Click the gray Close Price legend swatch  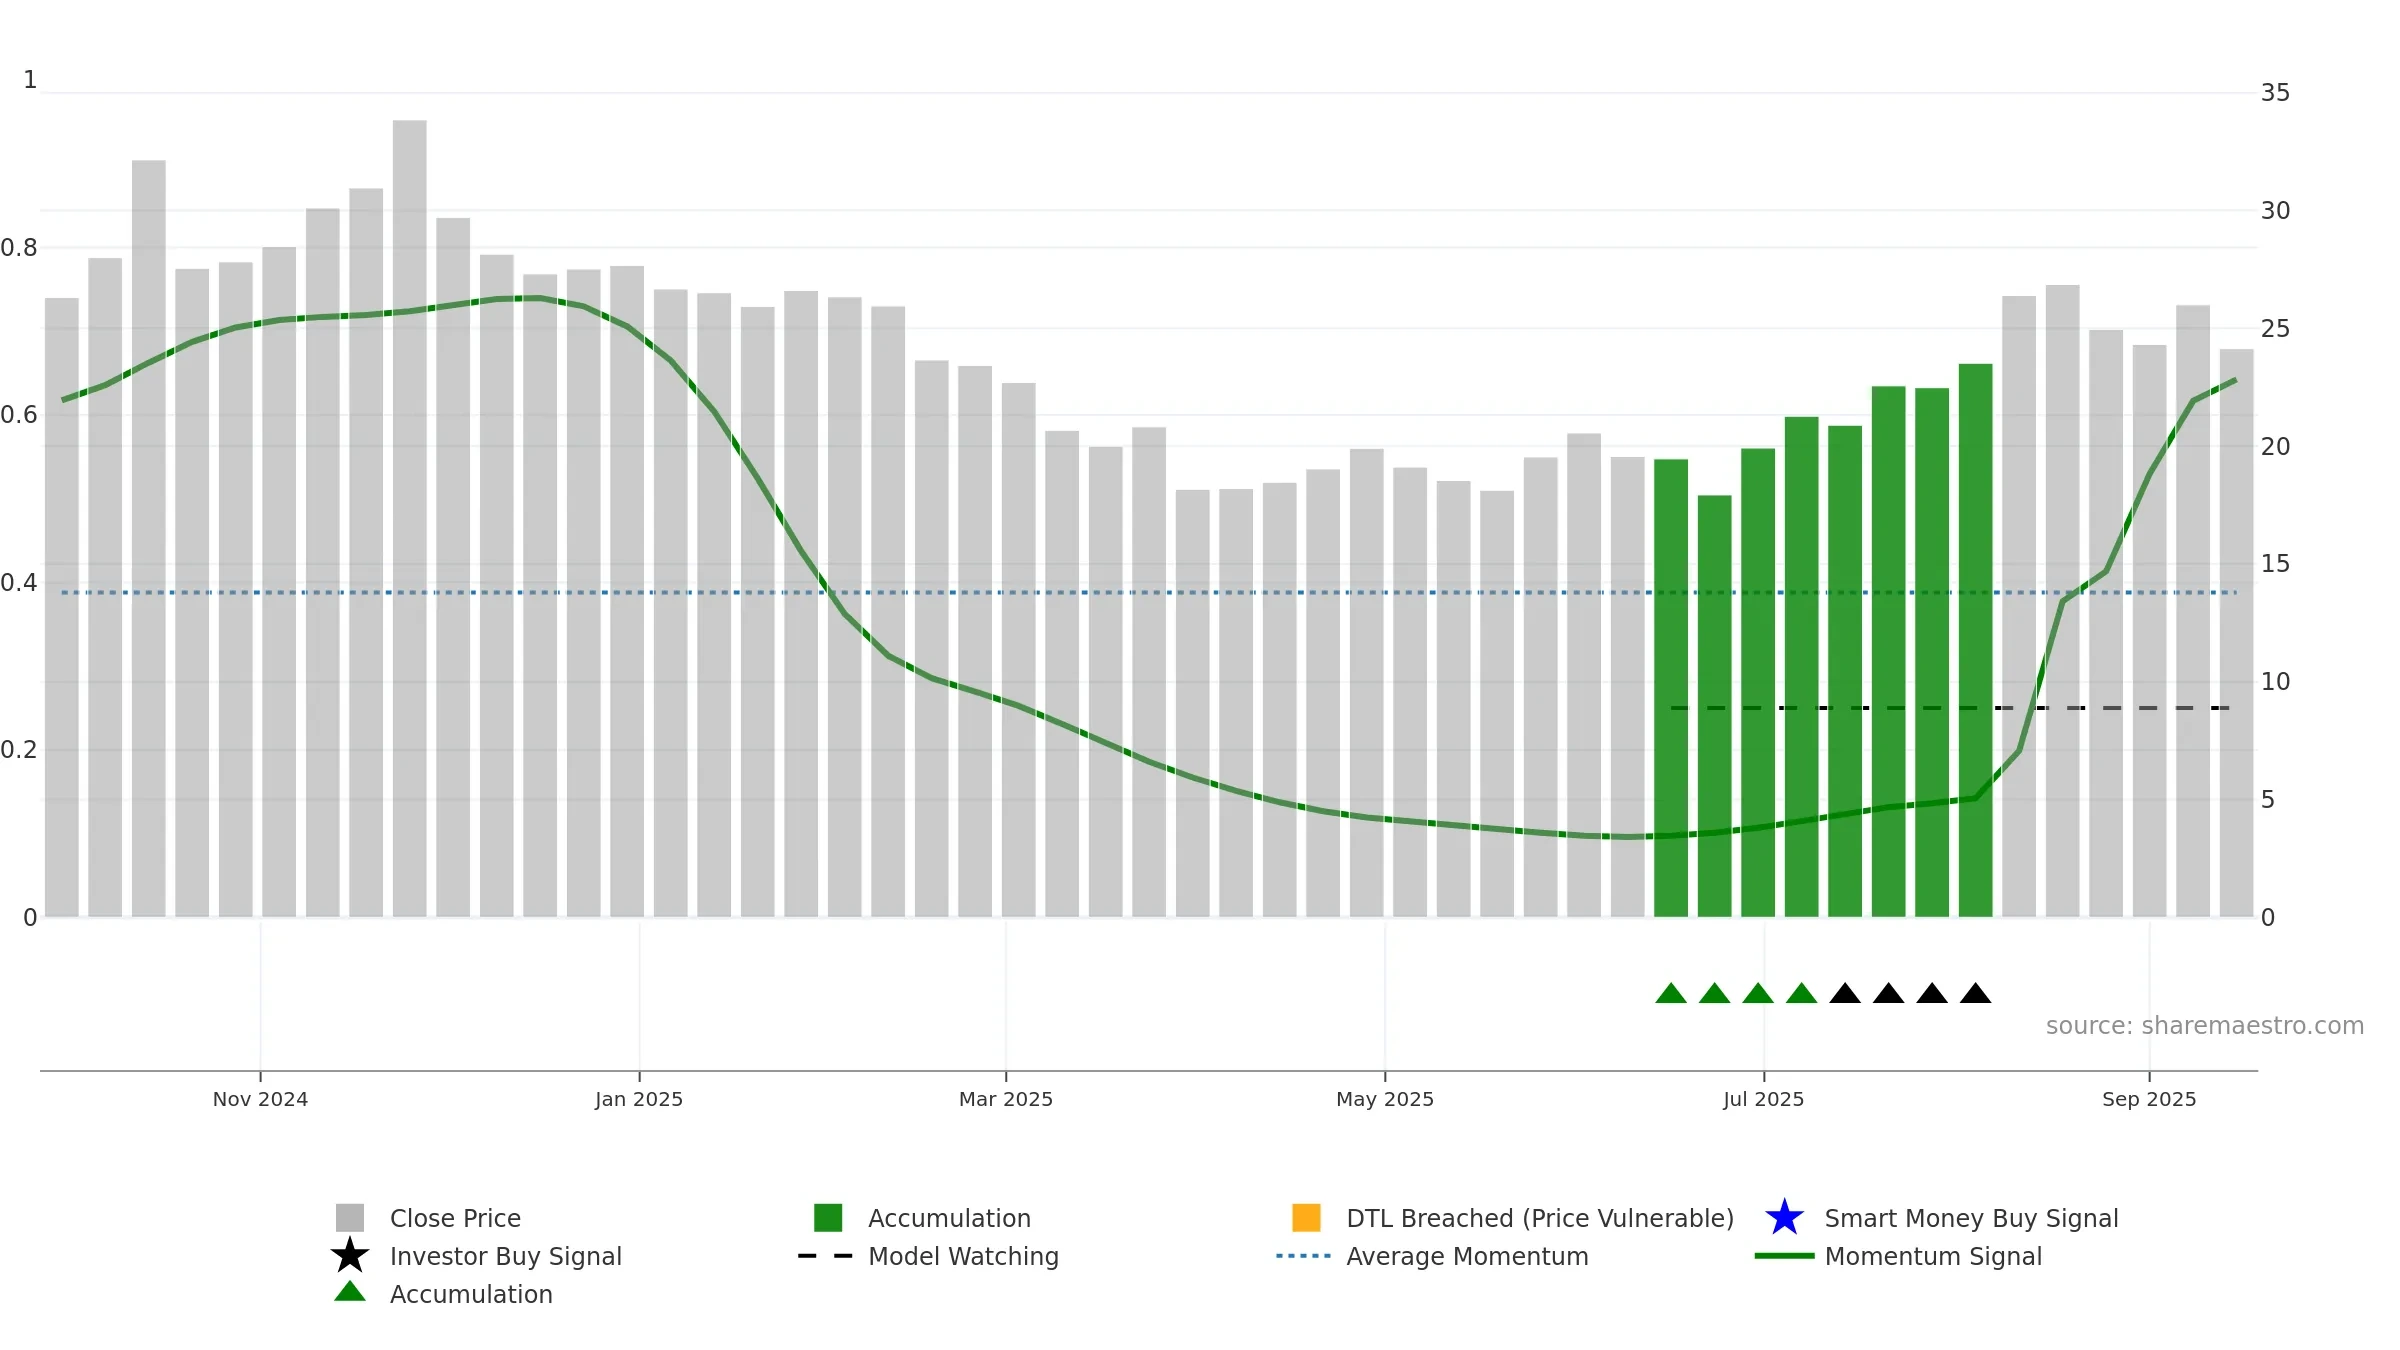[350, 1218]
